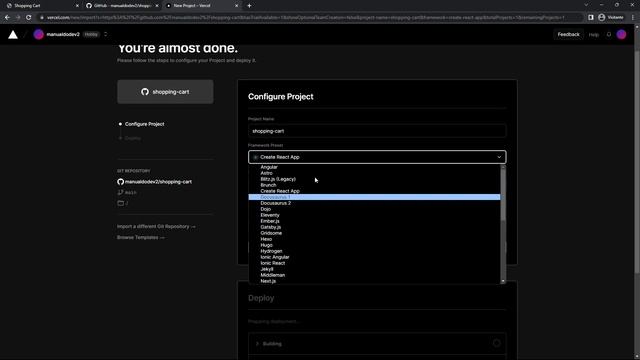640x360 pixels.
Task: Open the team switcher chevron next to Hobby
Action: (x=106, y=35)
